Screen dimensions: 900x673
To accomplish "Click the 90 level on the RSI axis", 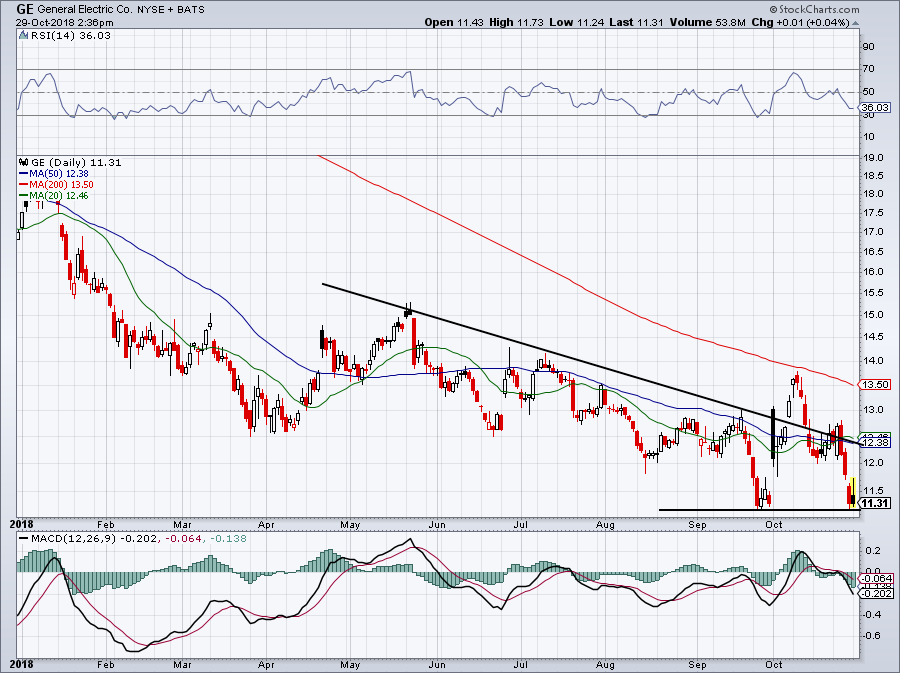I will [x=868, y=46].
